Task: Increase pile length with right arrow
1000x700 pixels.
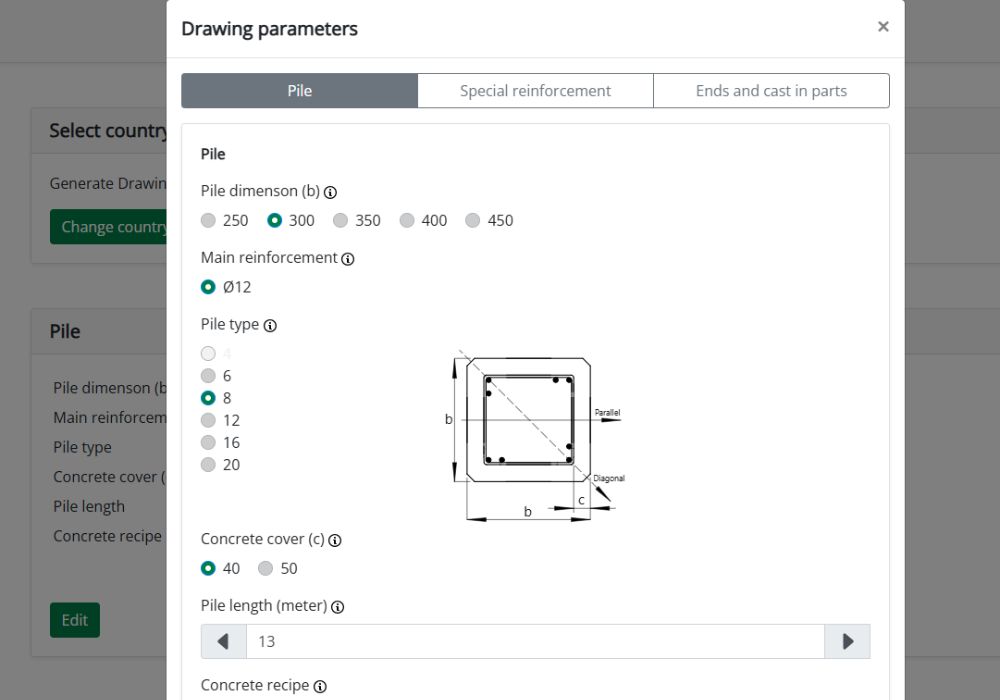Action: point(848,641)
